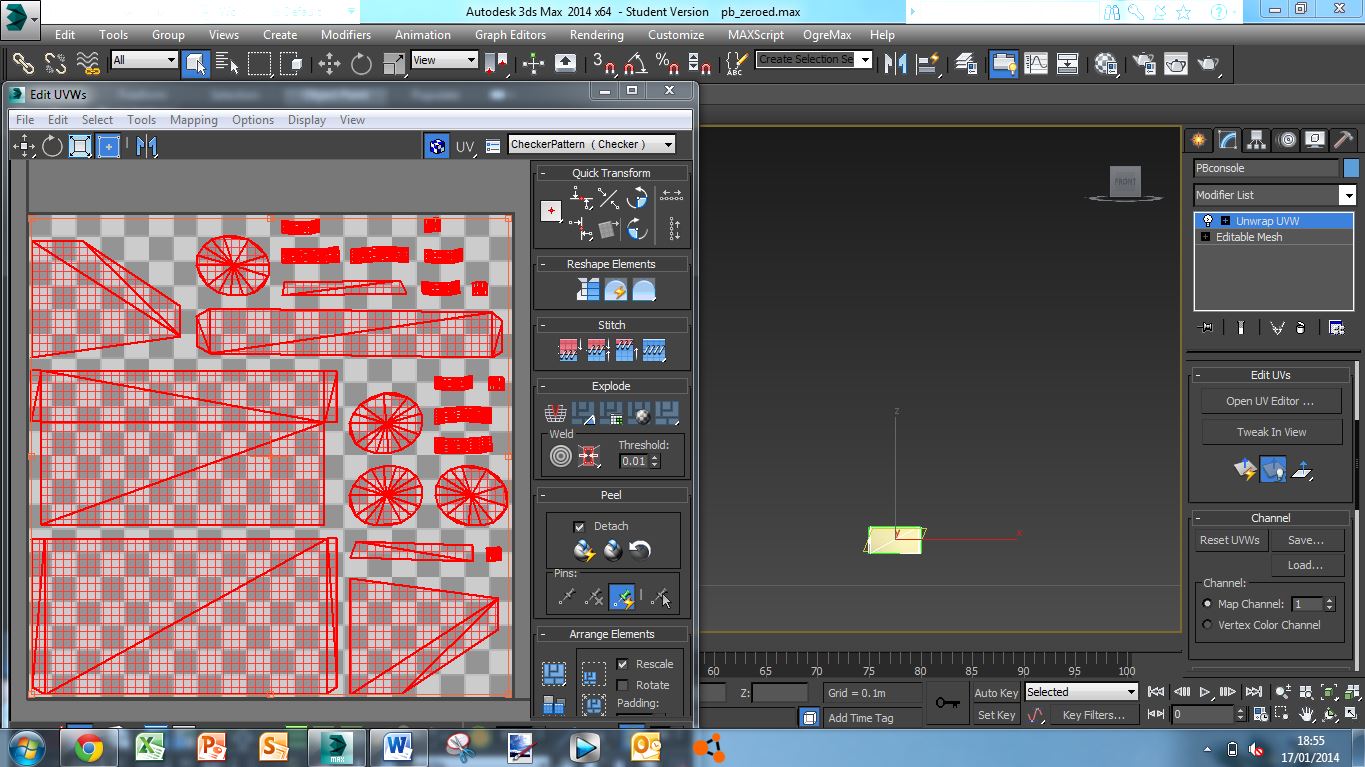
Task: Click the Configure Modifier Sets icon
Action: [1336, 327]
